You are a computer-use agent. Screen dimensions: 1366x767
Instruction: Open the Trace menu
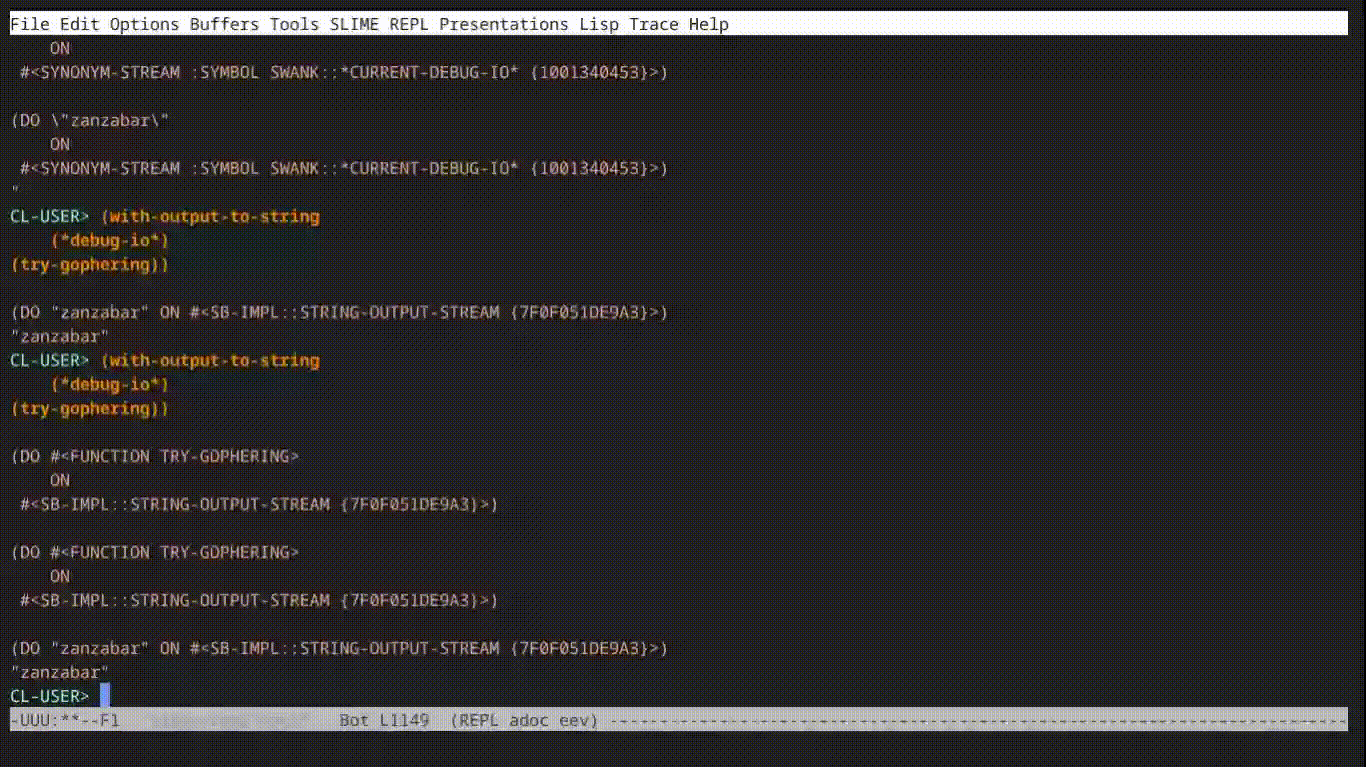(653, 24)
